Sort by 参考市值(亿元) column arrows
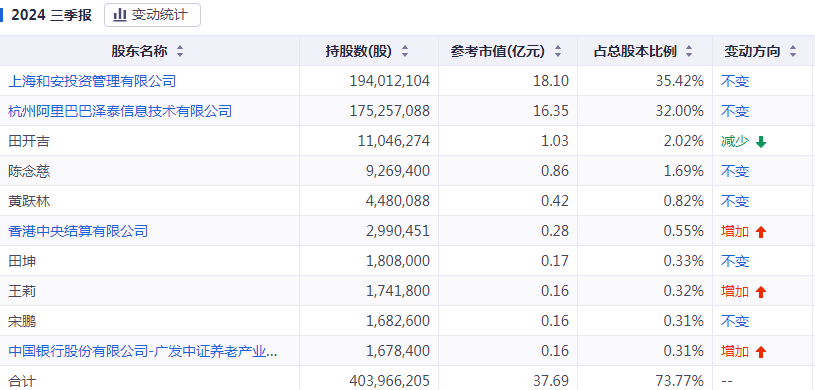815x390 pixels. [558, 51]
